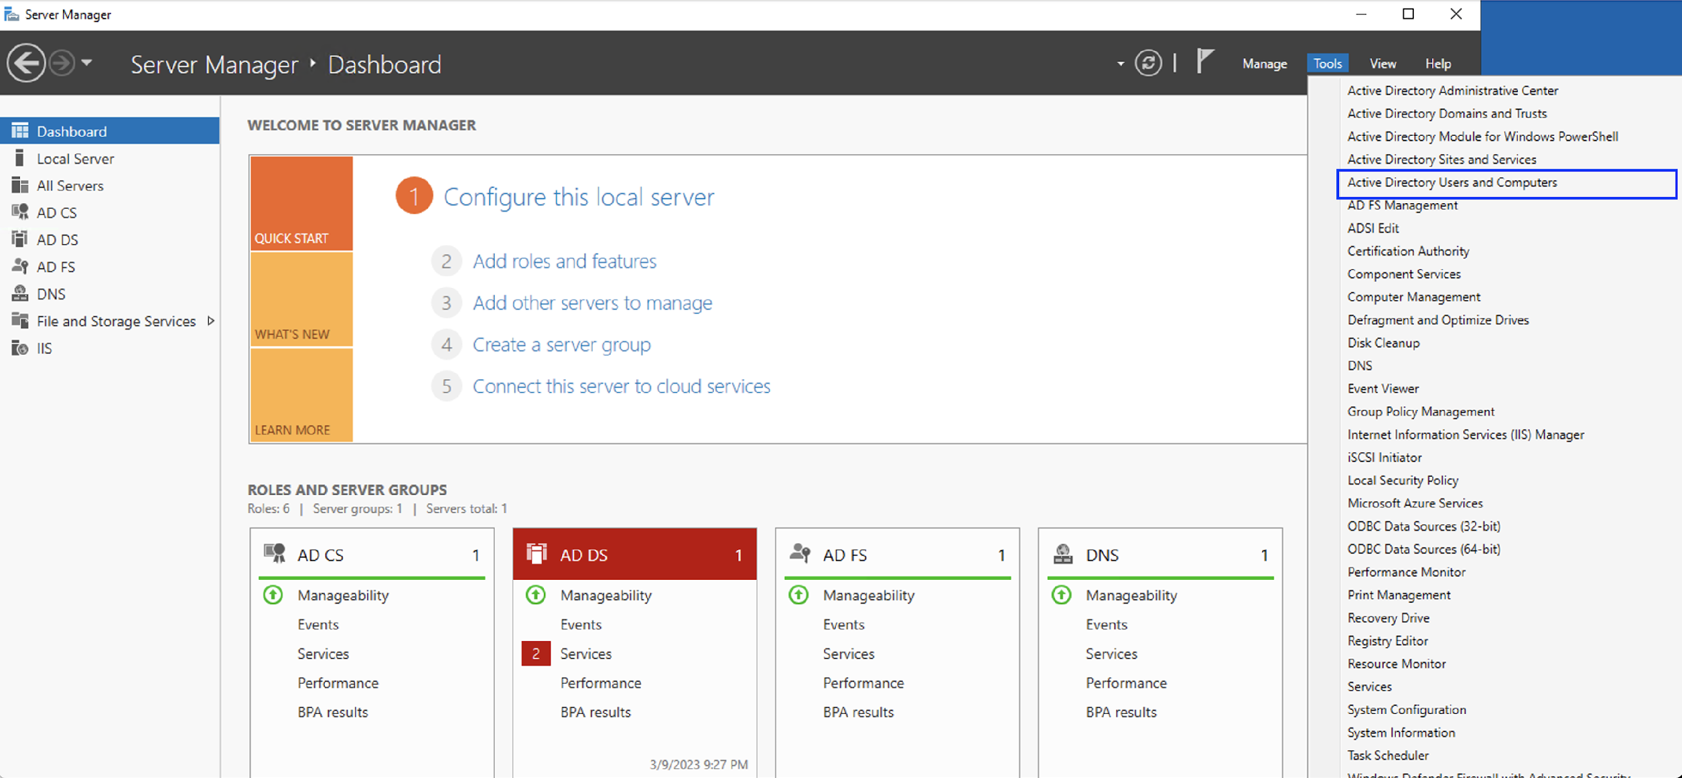Choose Active Directory Users and Computers

tap(1452, 183)
